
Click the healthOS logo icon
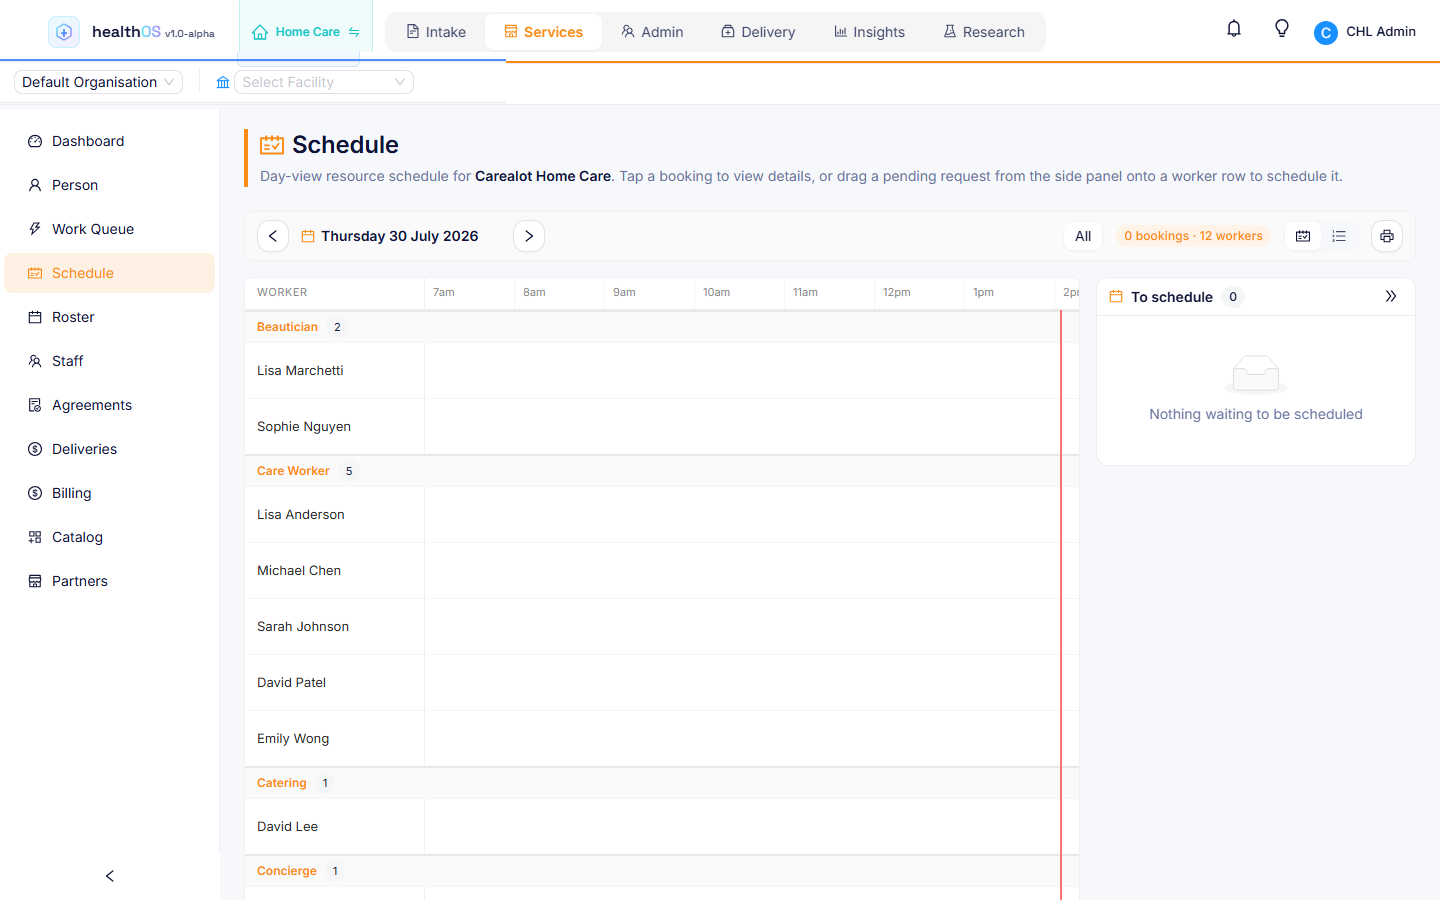pyautogui.click(x=64, y=32)
